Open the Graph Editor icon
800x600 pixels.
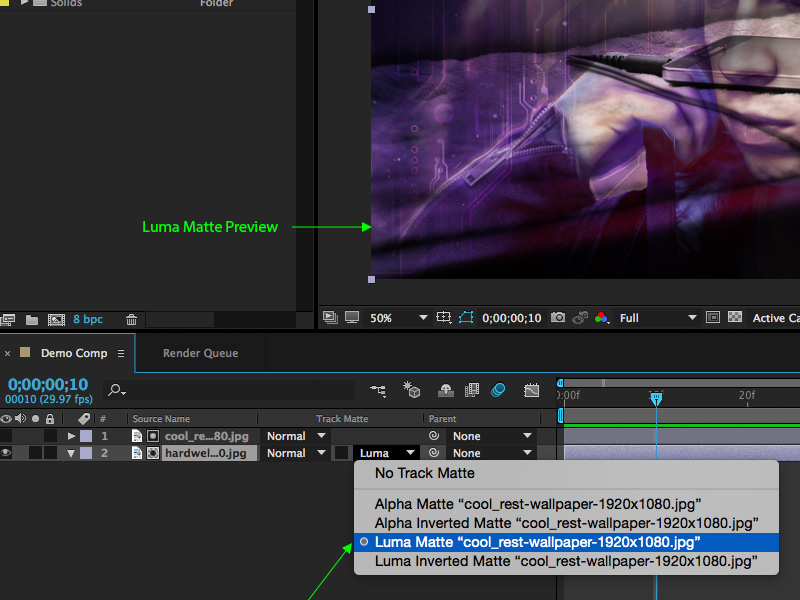click(532, 390)
